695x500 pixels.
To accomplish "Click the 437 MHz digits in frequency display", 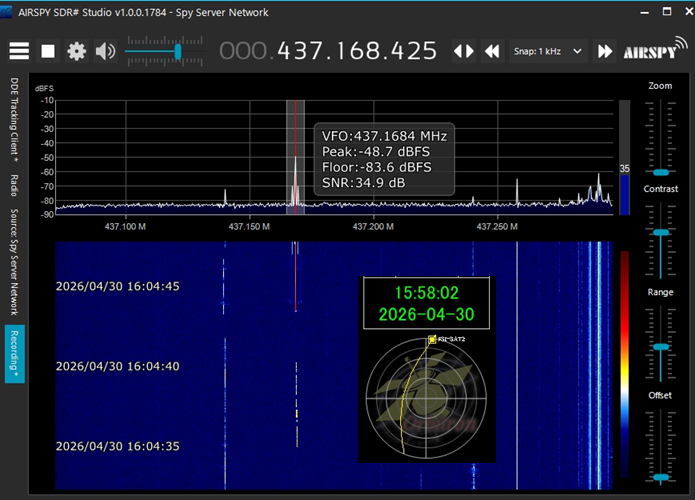I will (x=299, y=51).
